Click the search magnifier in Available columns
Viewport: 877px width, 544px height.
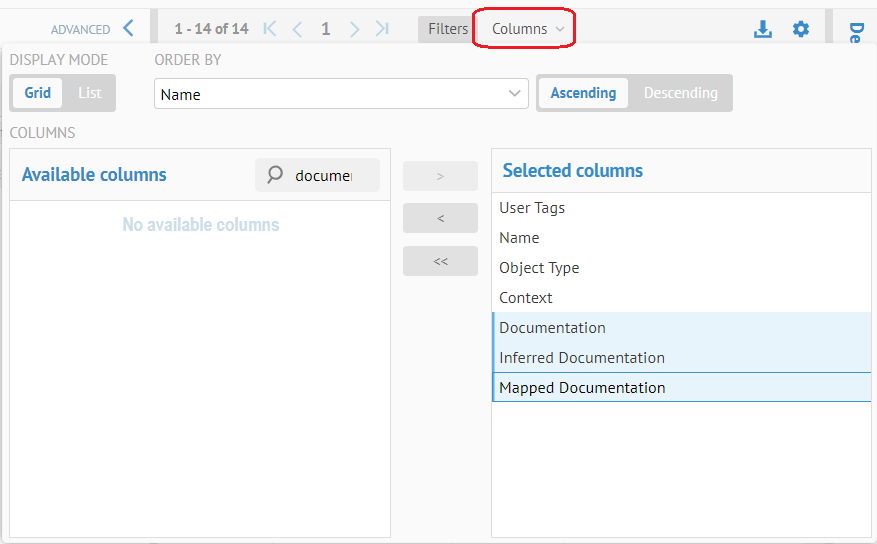click(x=276, y=175)
